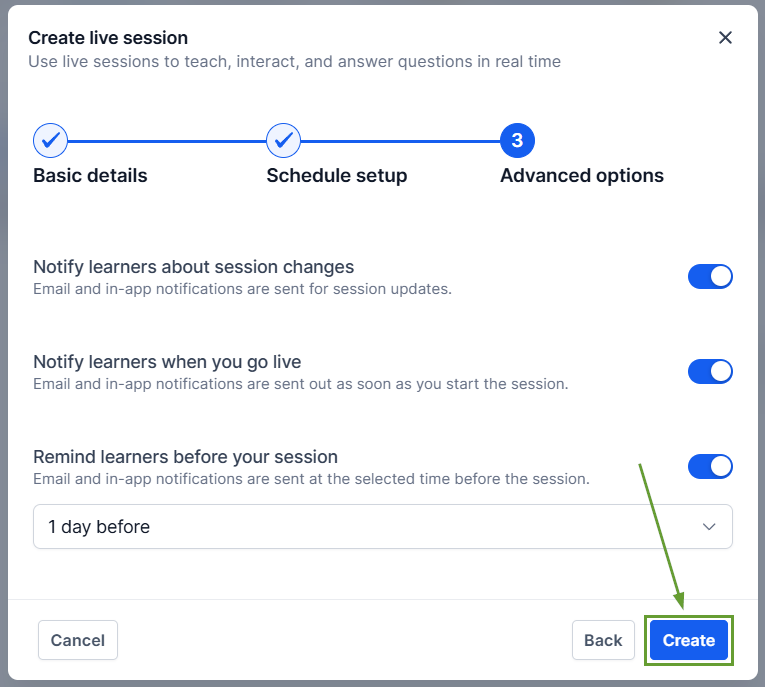
Task: Go to the Basic details step label
Action: tap(90, 176)
